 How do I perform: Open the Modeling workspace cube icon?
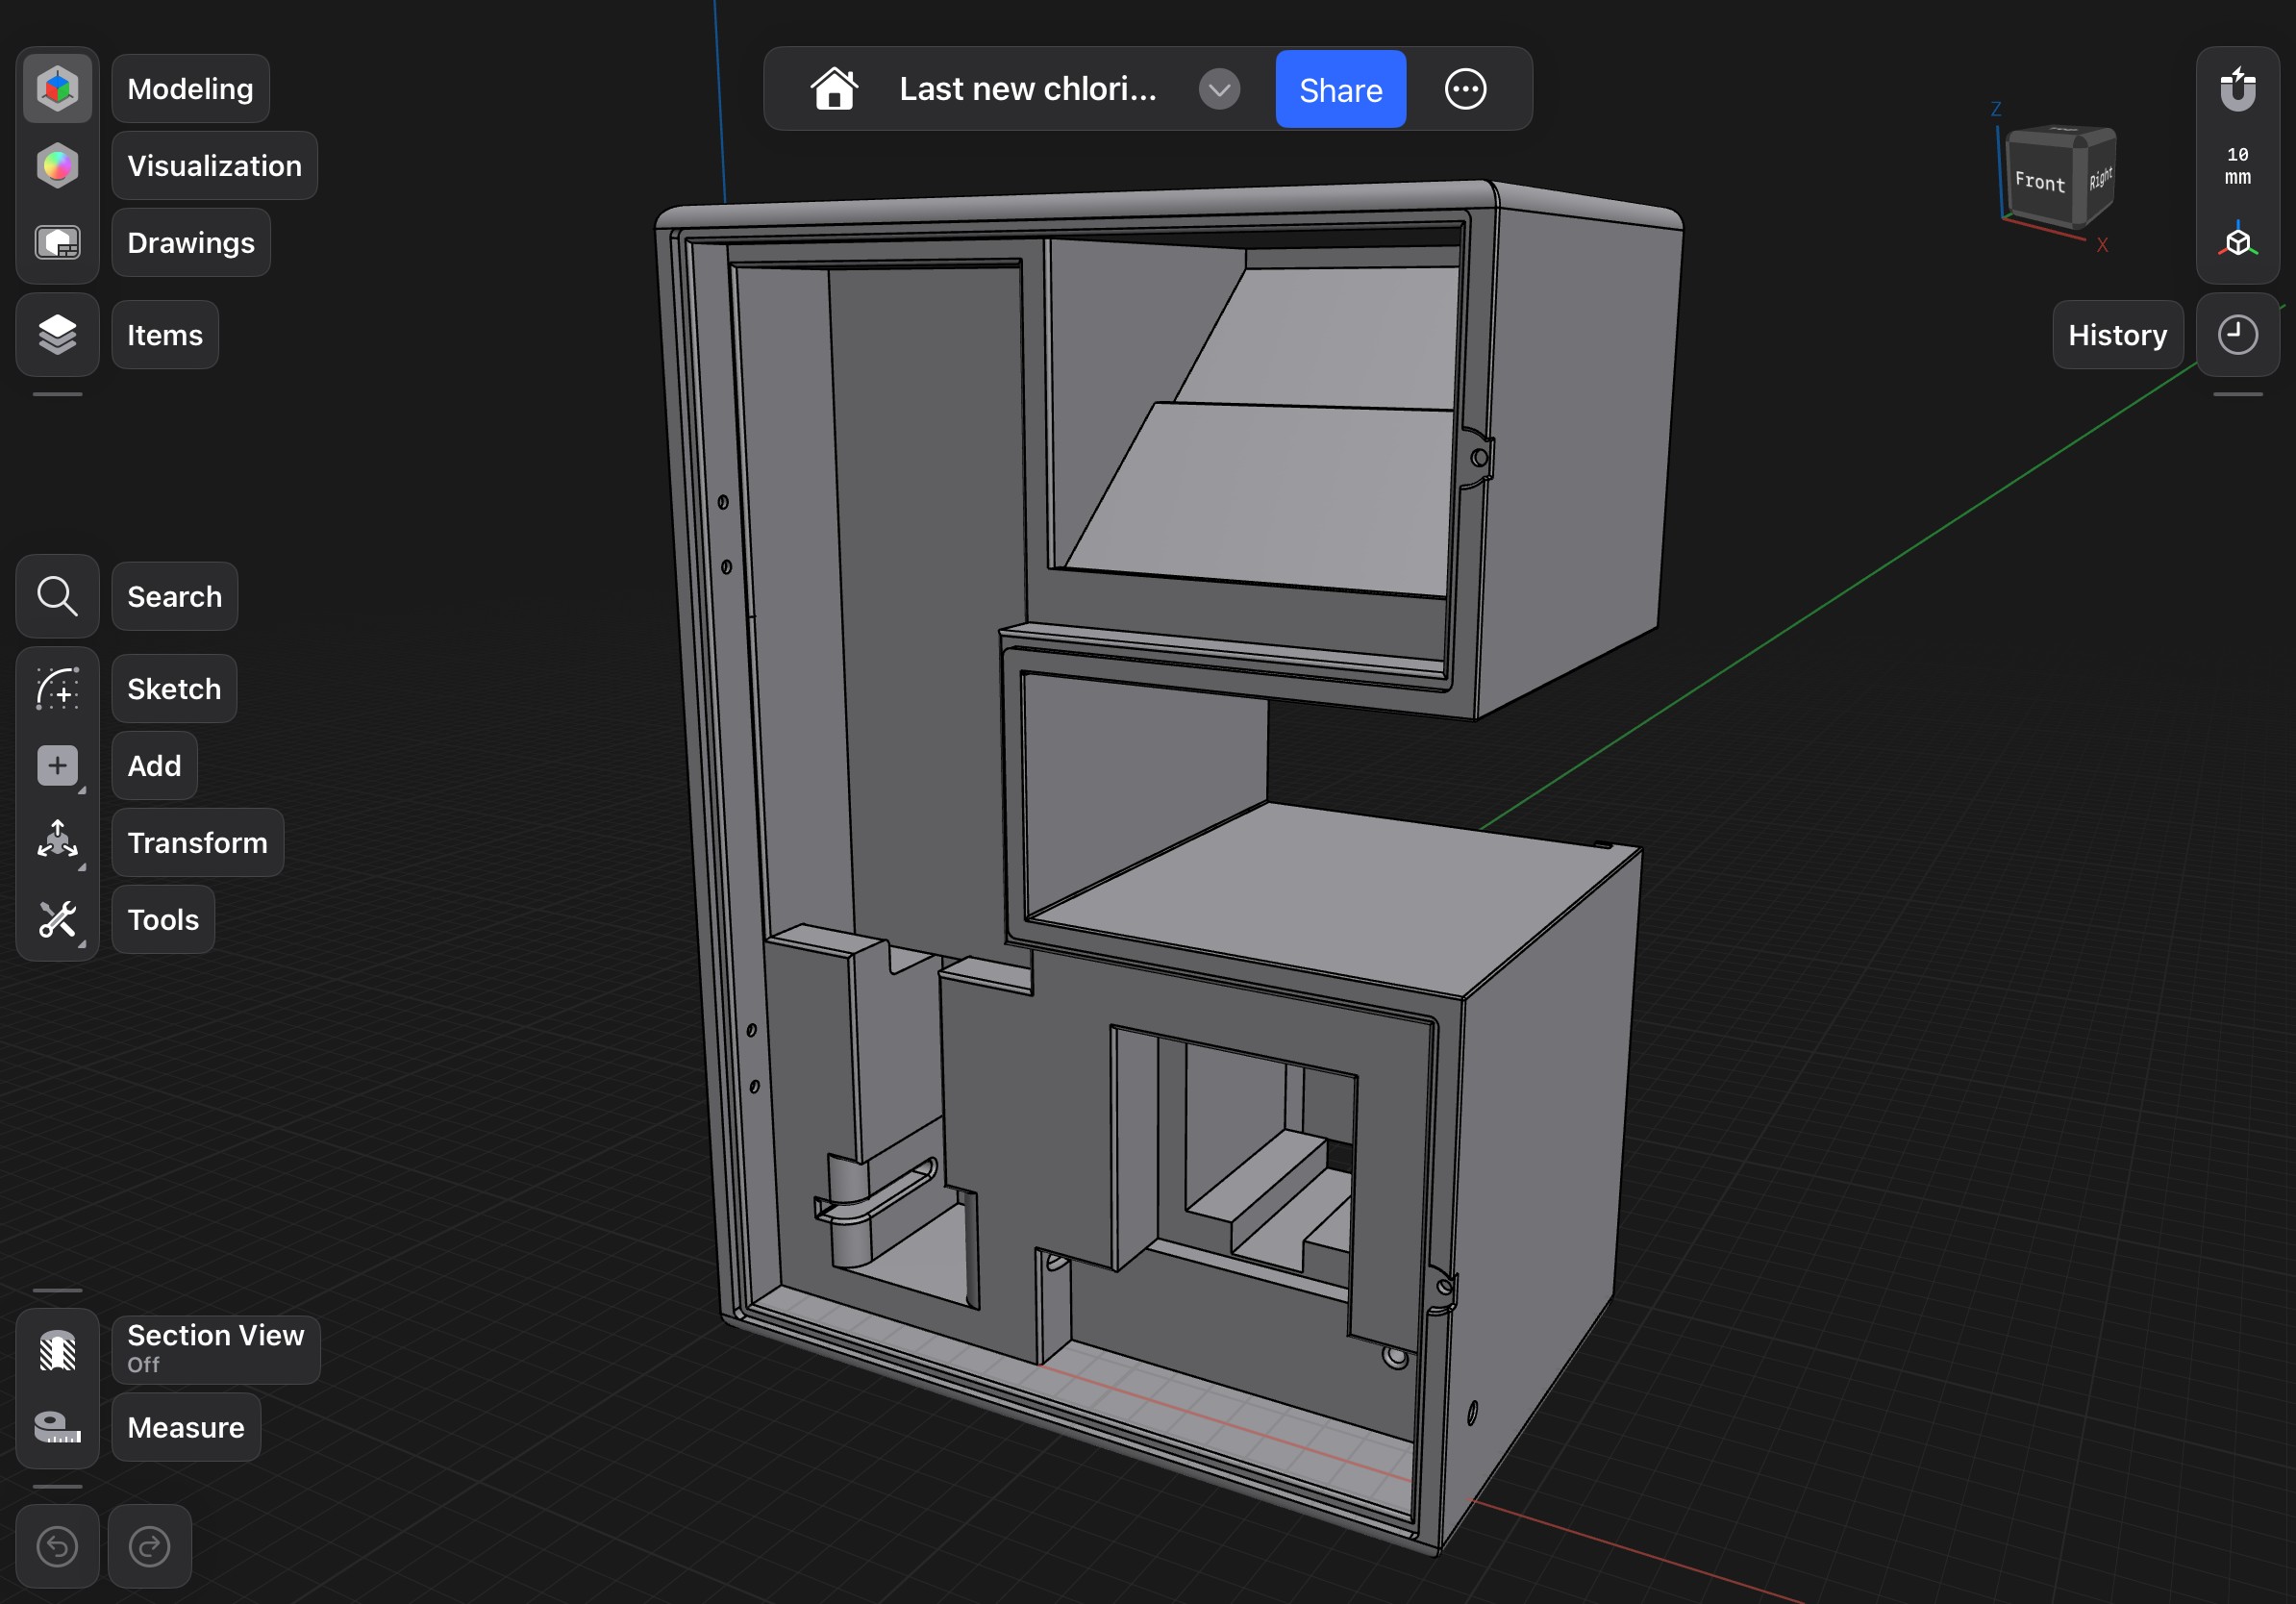pos(57,88)
